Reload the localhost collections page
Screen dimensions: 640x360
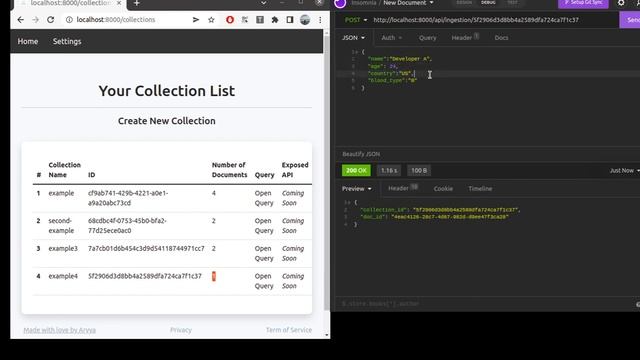click(x=51, y=20)
